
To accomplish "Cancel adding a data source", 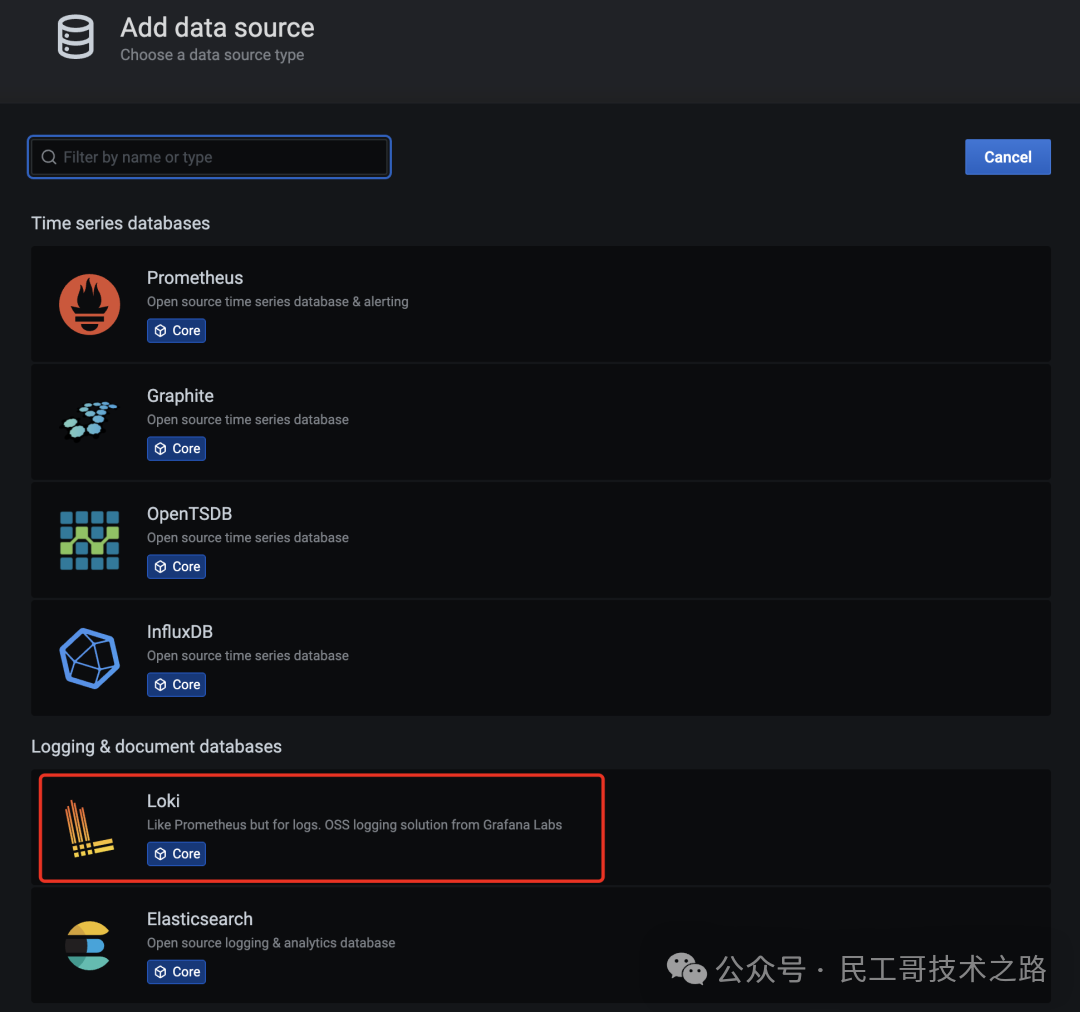I will point(1008,157).
